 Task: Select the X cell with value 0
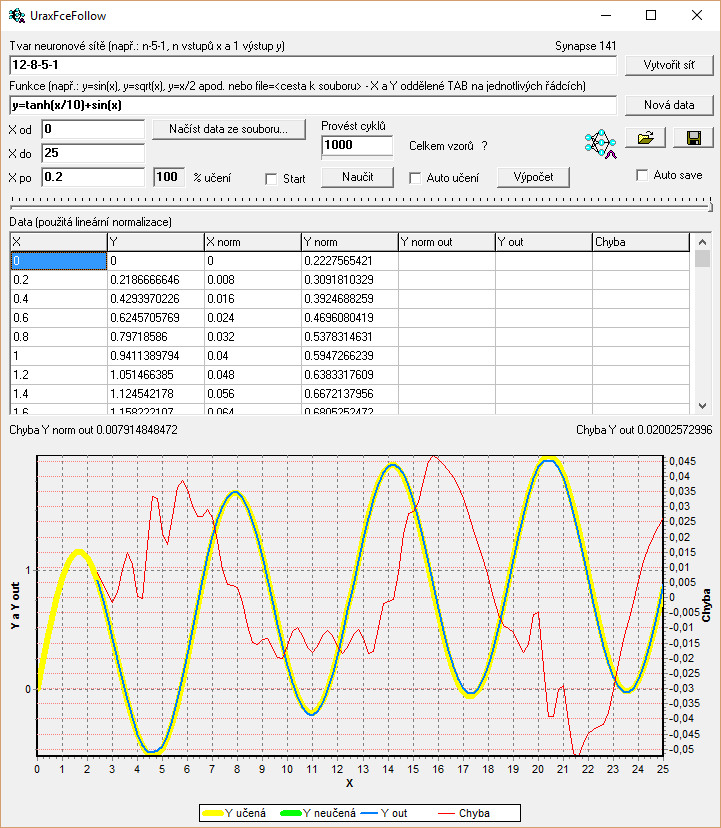59,261
